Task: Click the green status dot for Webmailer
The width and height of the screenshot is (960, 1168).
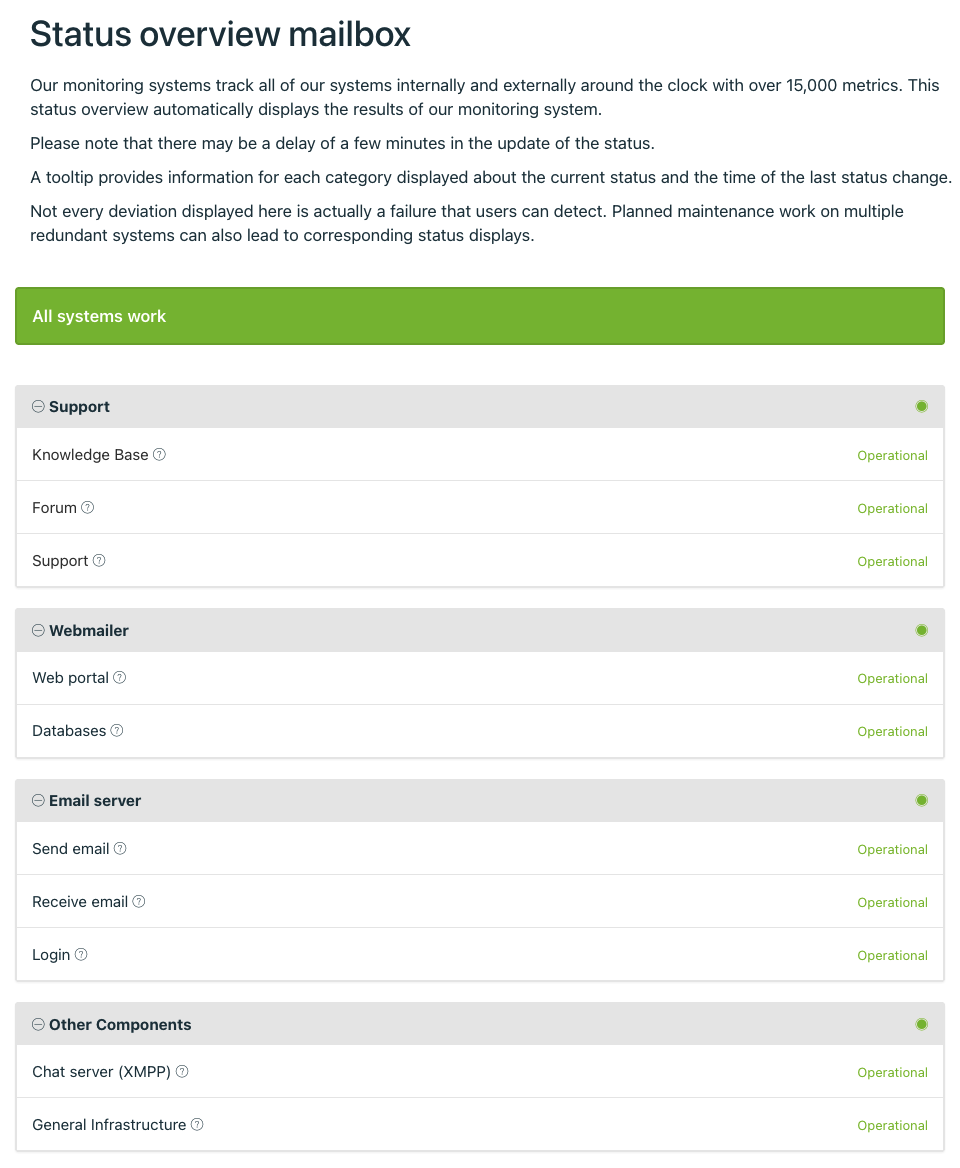Action: (x=922, y=630)
